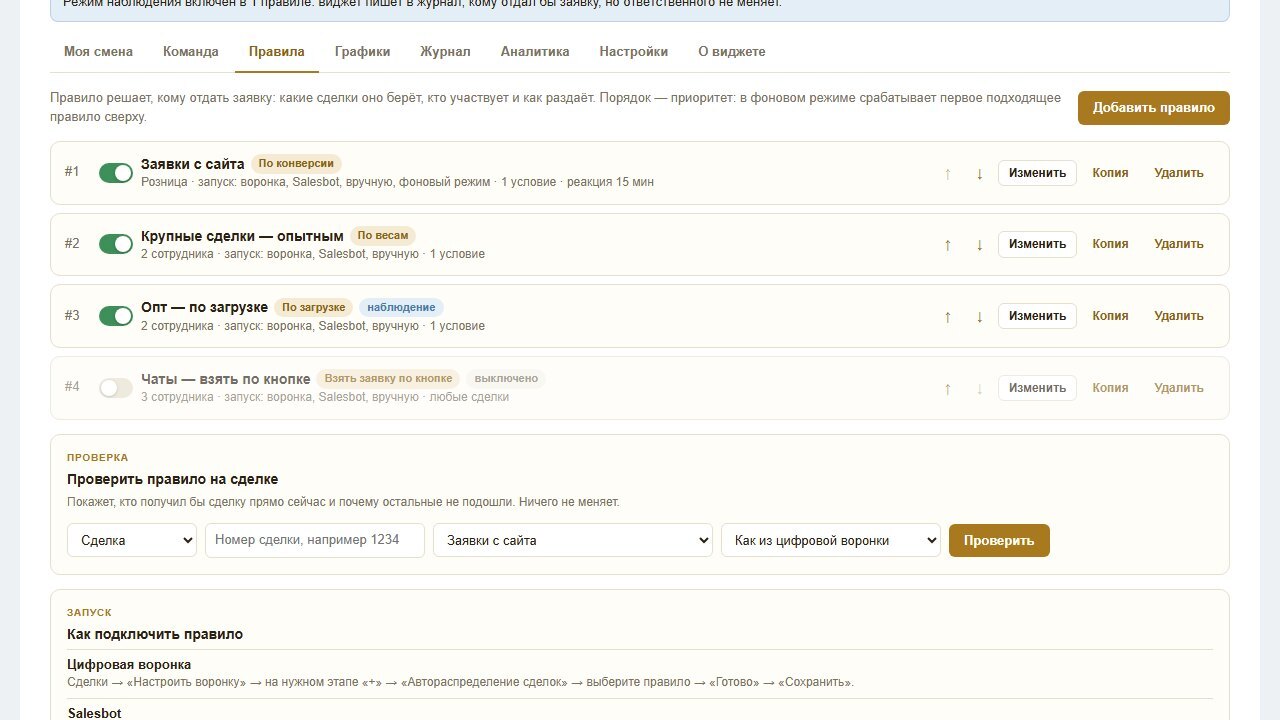Disable the «Заявки с сайта» rule toggle
The width and height of the screenshot is (1280, 720).
pos(116,173)
